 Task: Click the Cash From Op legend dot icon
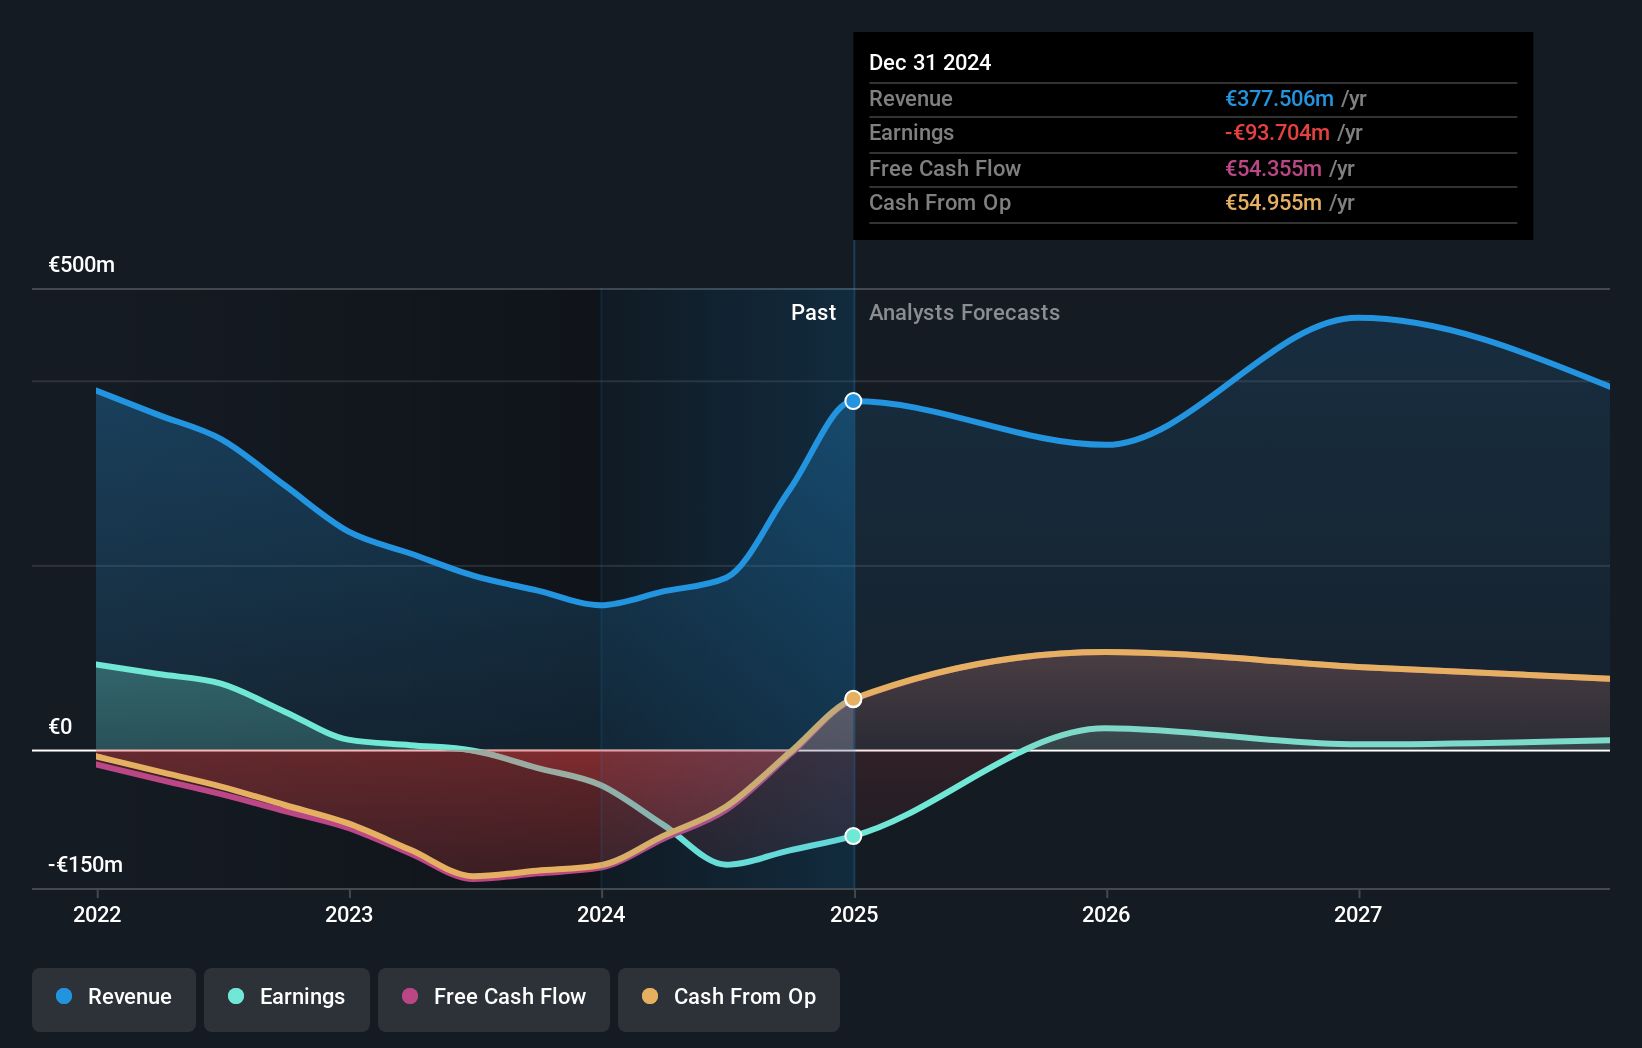coord(649,997)
